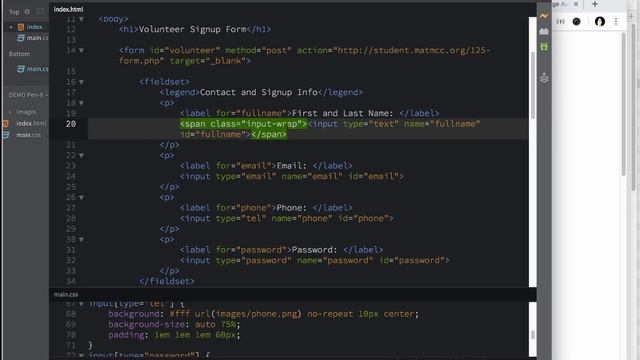Collapse the body tag at line 11
This screenshot has height=360, width=640.
tap(81, 19)
